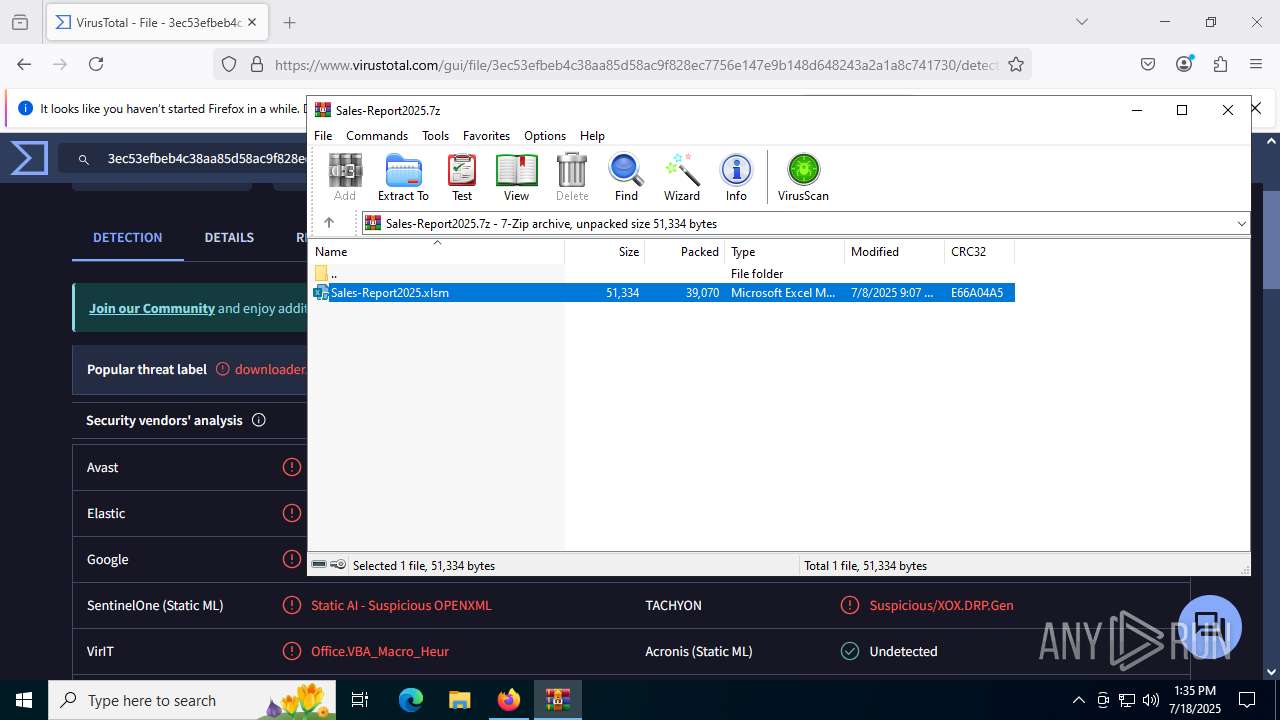Click the site security lock icon
This screenshot has width=1280, height=720.
[x=256, y=64]
